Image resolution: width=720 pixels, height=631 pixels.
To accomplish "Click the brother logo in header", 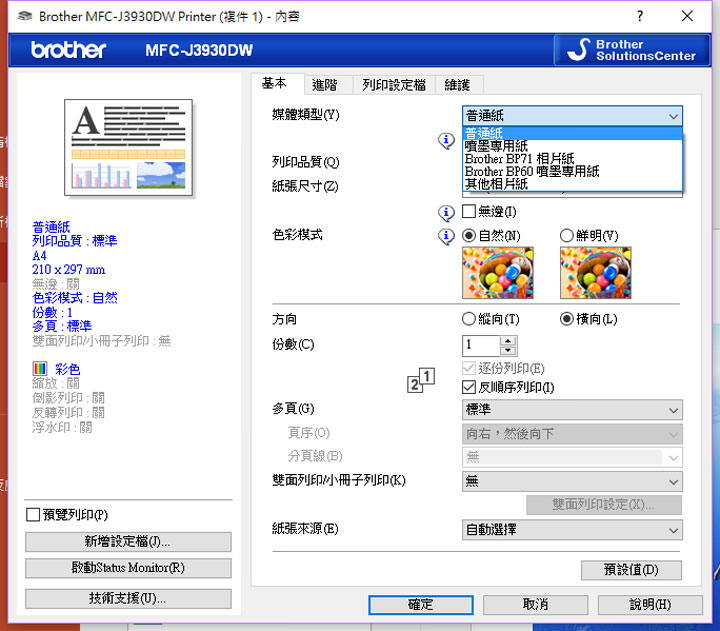I will (x=68, y=50).
